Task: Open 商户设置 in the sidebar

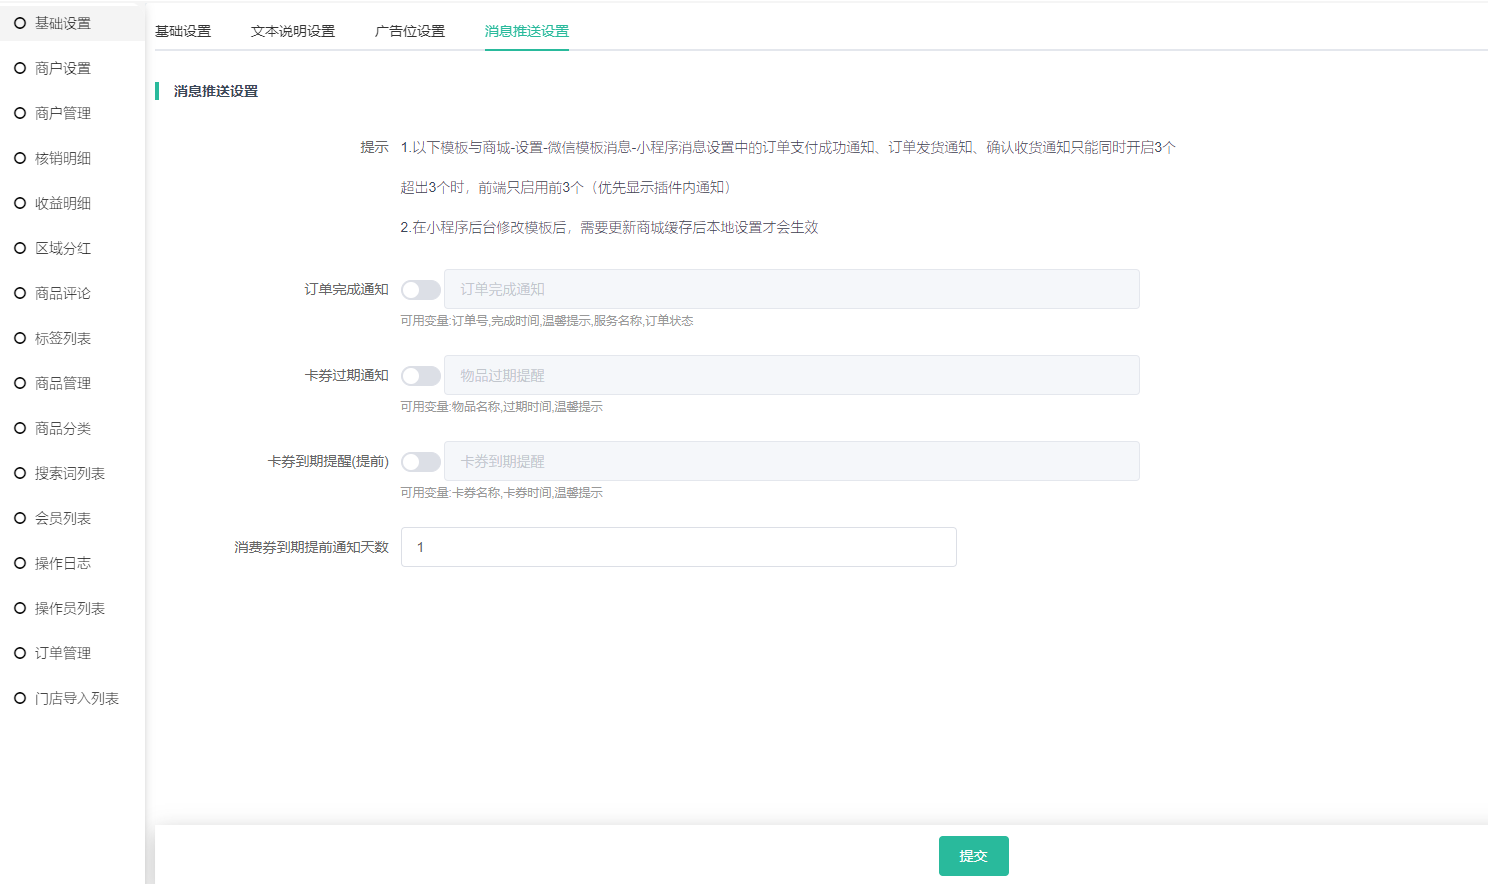Action: pyautogui.click(x=62, y=68)
